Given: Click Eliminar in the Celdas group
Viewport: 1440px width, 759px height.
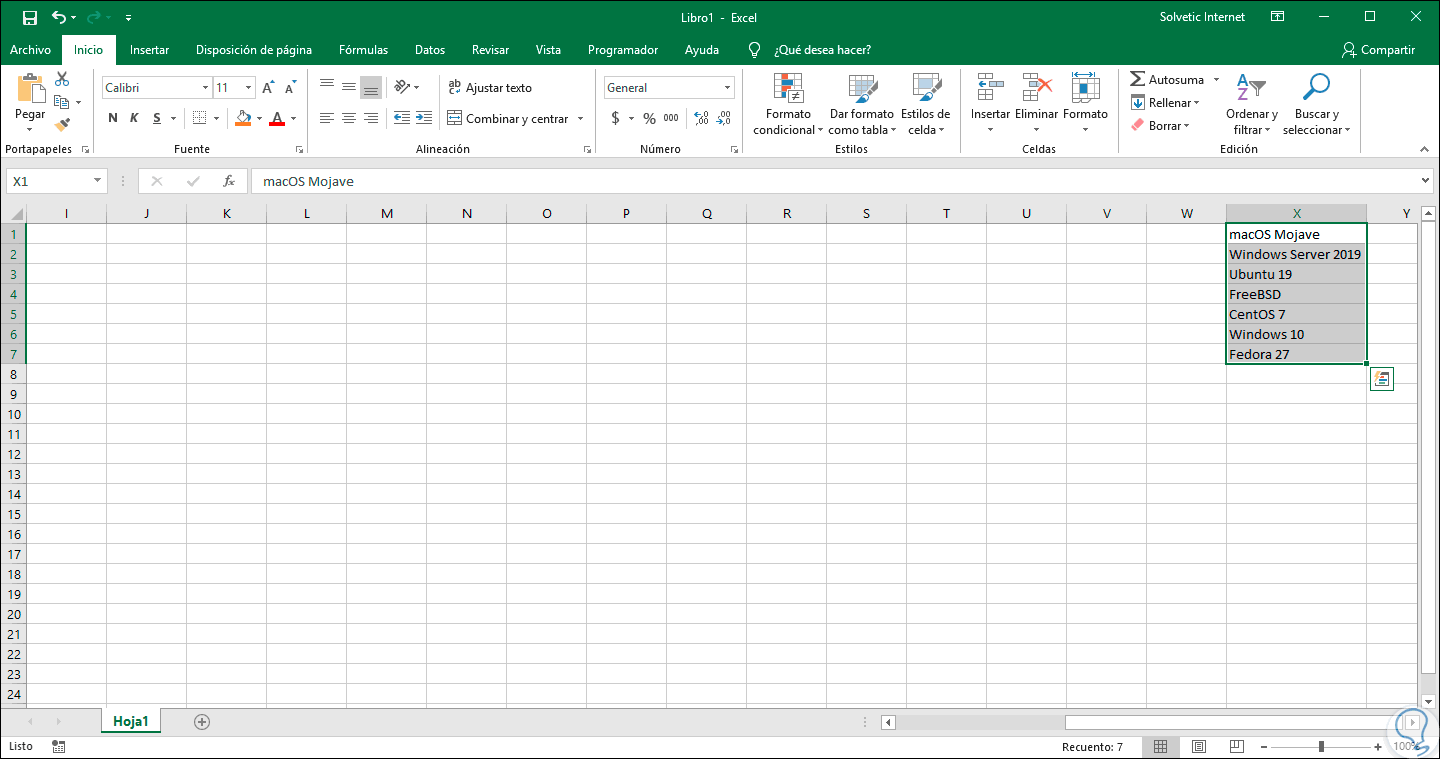Looking at the screenshot, I should pos(1036,104).
